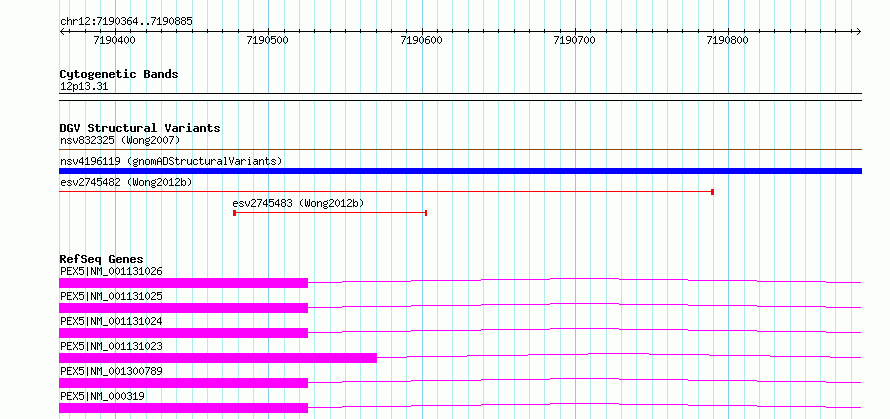Click ruler position 7190700
Viewport: 890px width, 419px height.
(574, 40)
